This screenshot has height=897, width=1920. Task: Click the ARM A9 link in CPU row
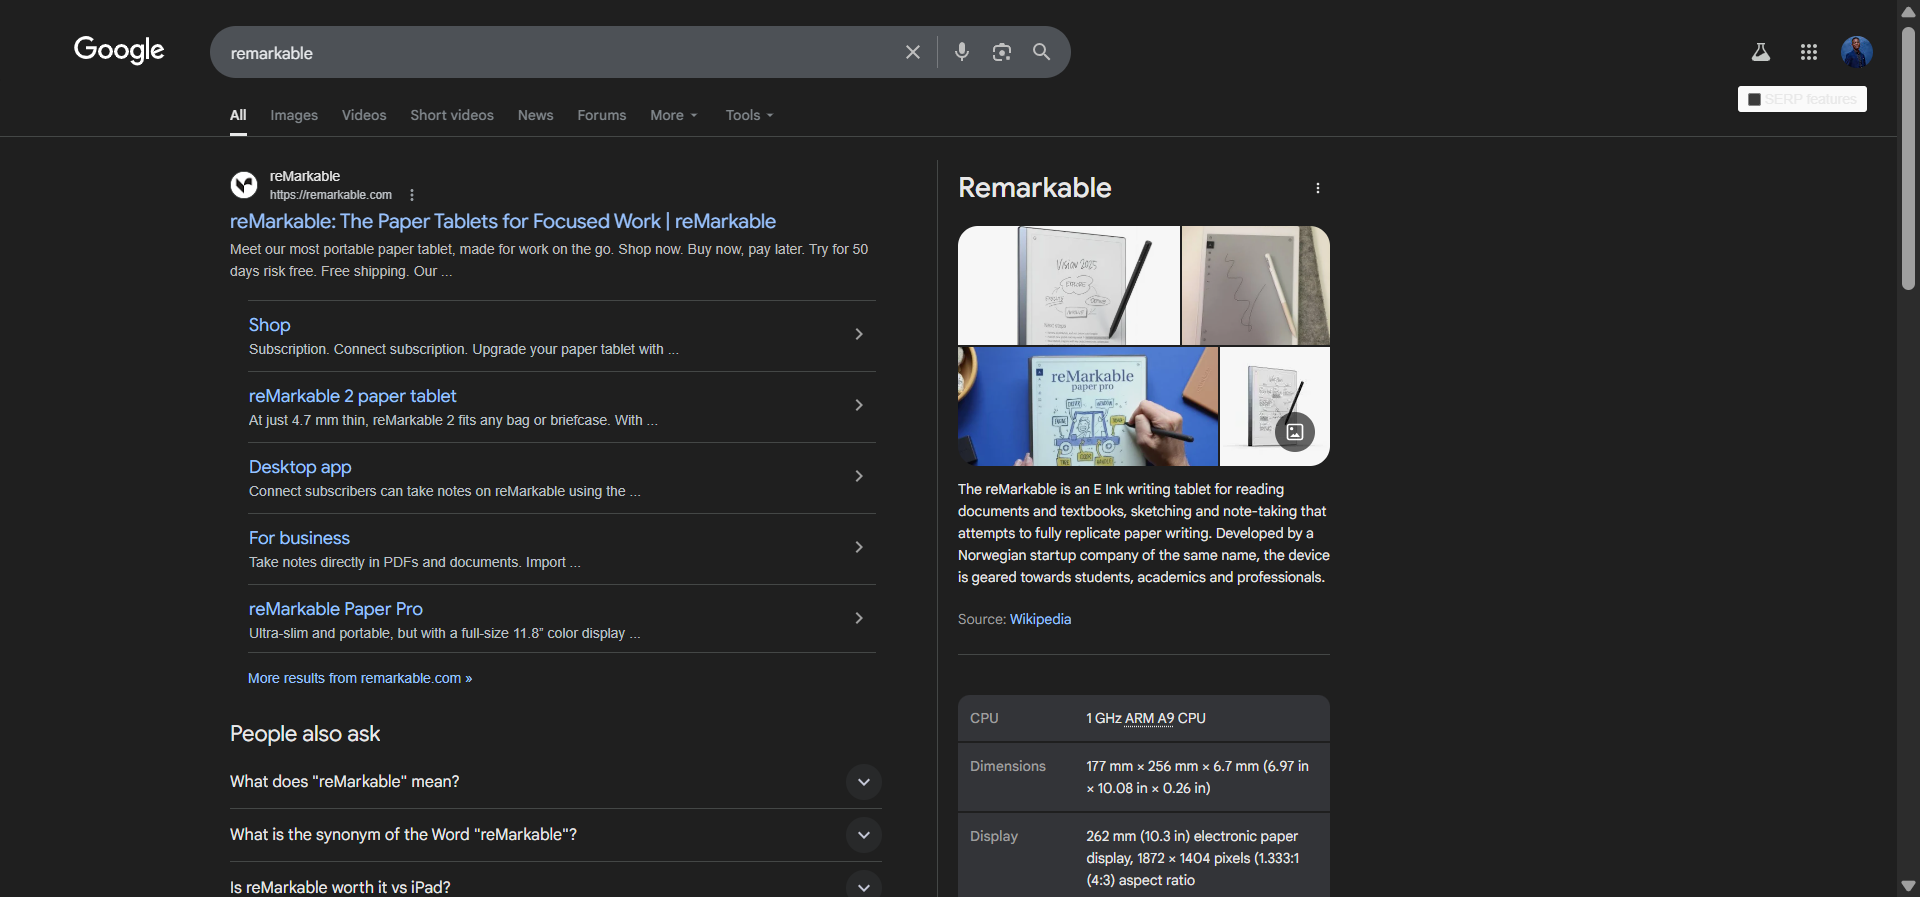tap(1149, 718)
